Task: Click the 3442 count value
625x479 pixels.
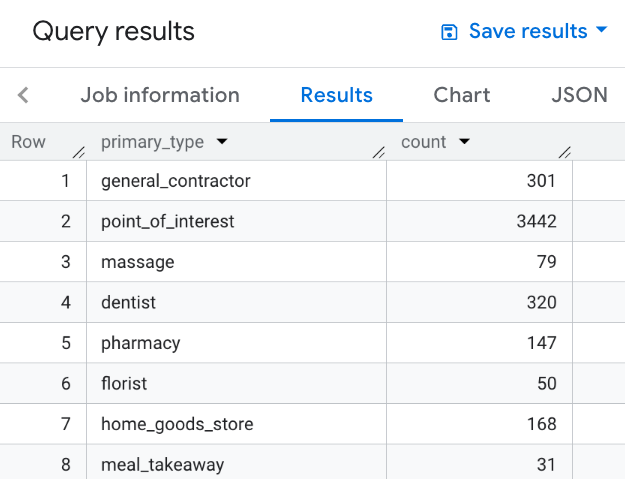Action: pyautogui.click(x=536, y=221)
